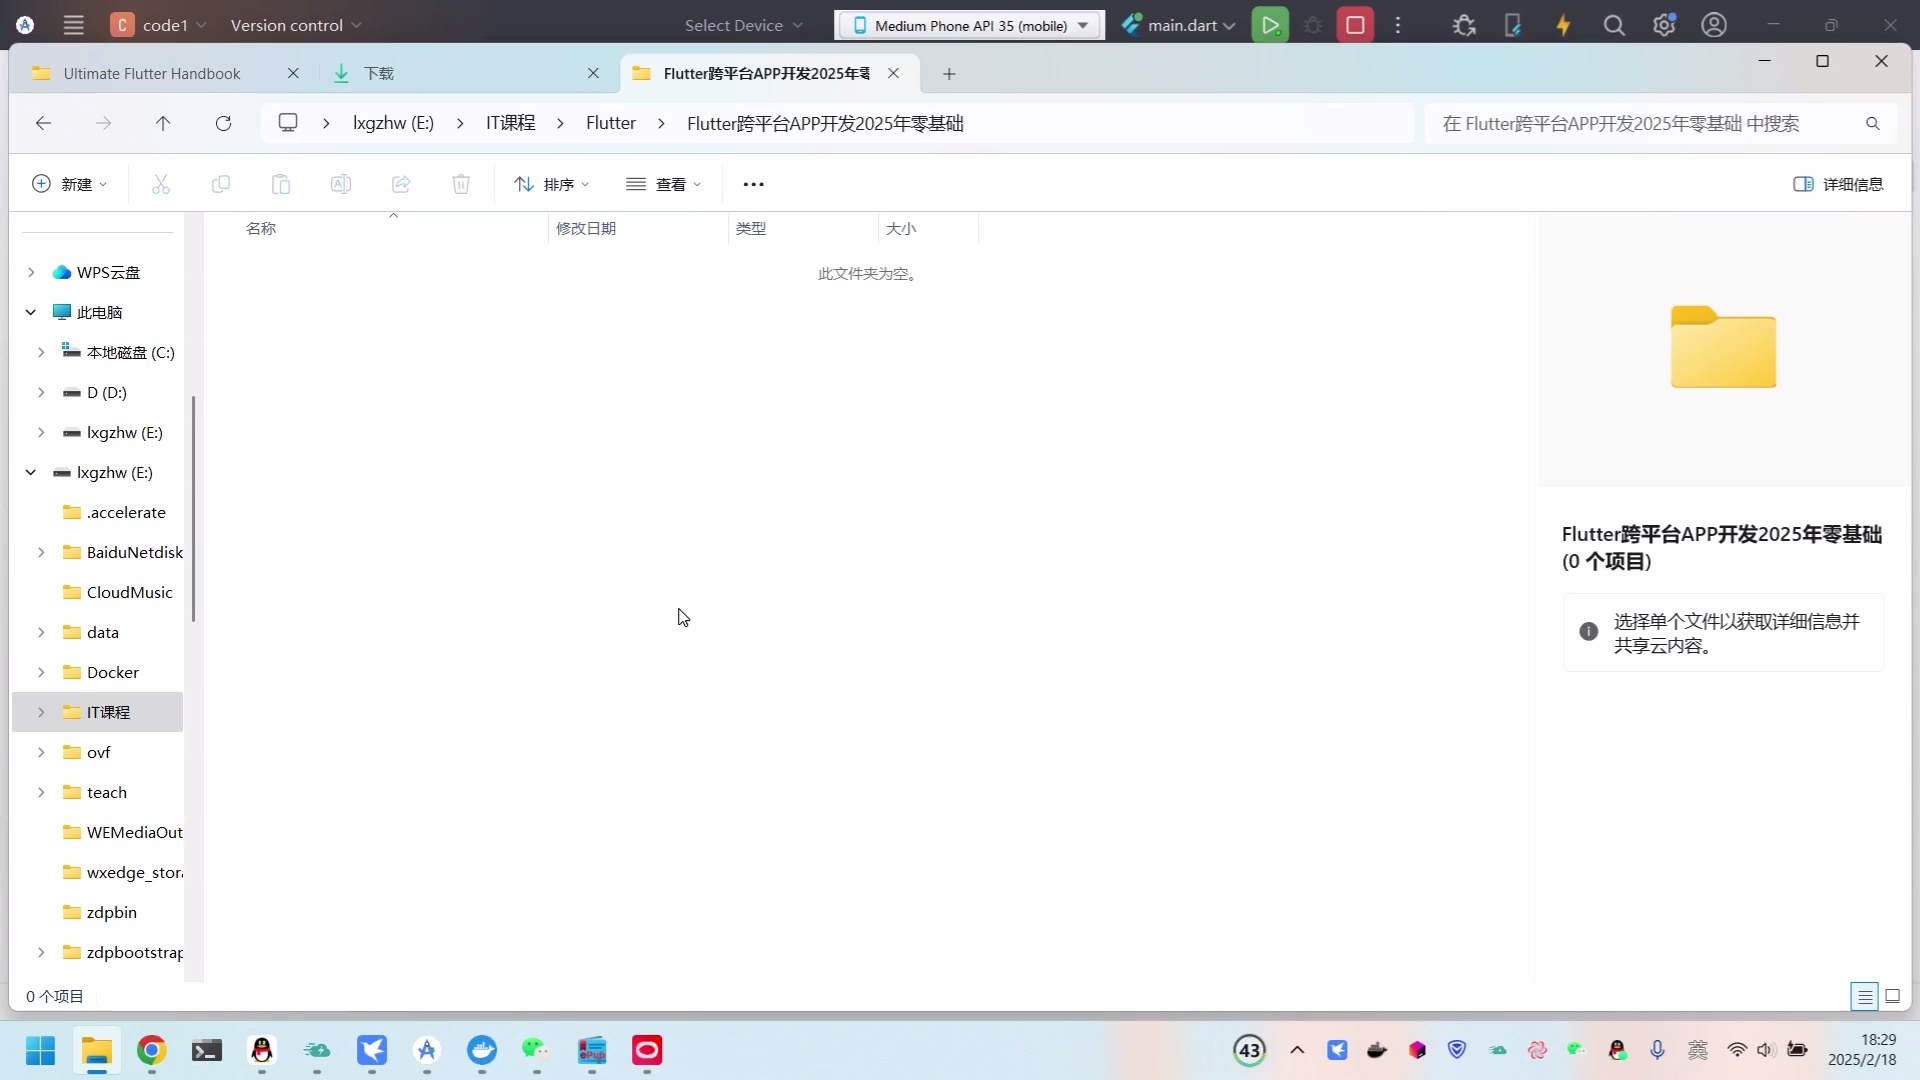Switch to details view in status bar
This screenshot has height=1080, width=1920.
pyautogui.click(x=1864, y=996)
